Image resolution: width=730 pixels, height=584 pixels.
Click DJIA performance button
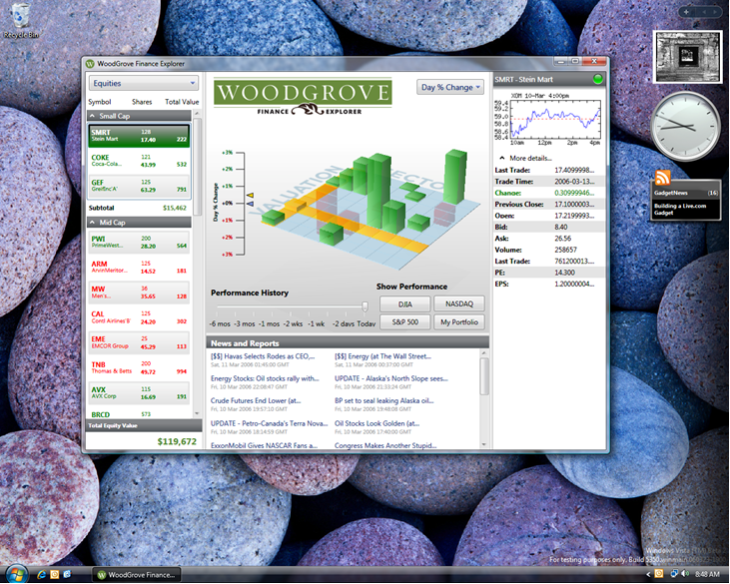point(405,304)
